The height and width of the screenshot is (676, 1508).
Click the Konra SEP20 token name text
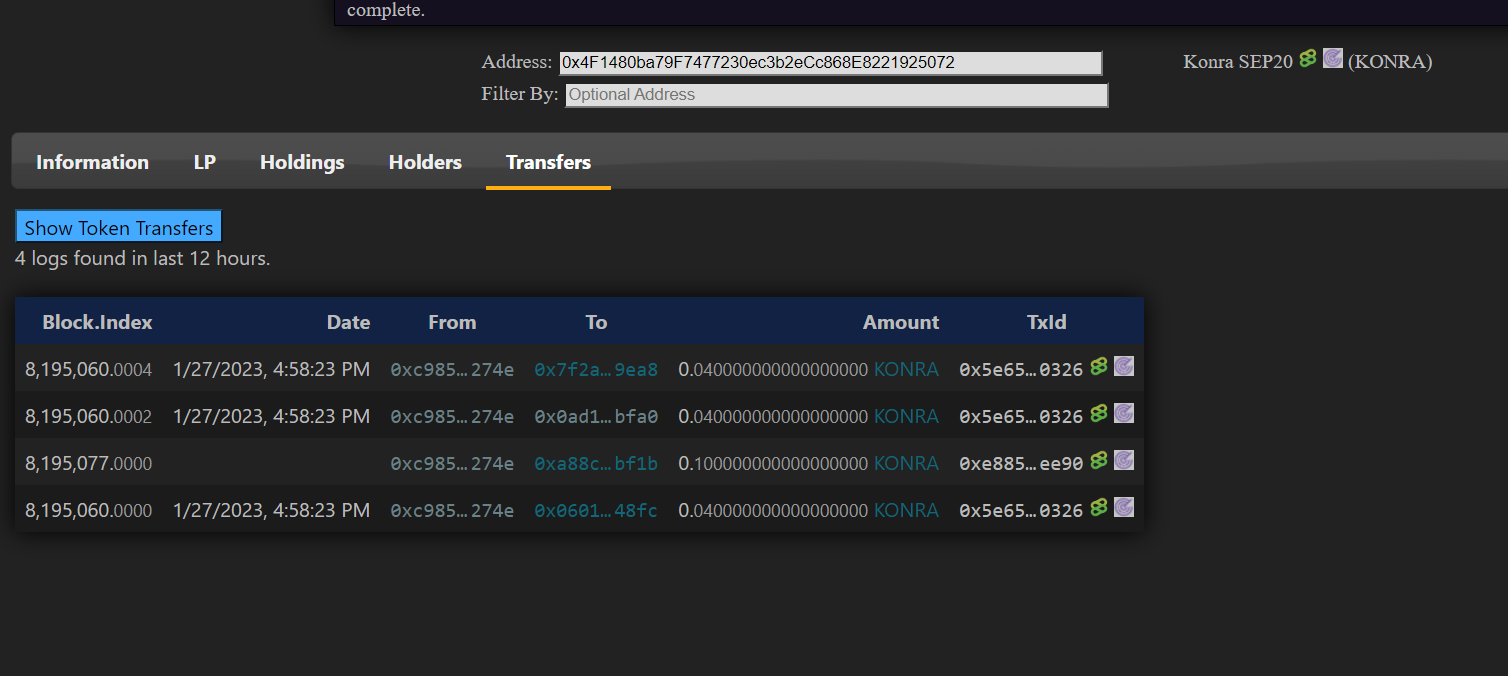(x=1238, y=62)
